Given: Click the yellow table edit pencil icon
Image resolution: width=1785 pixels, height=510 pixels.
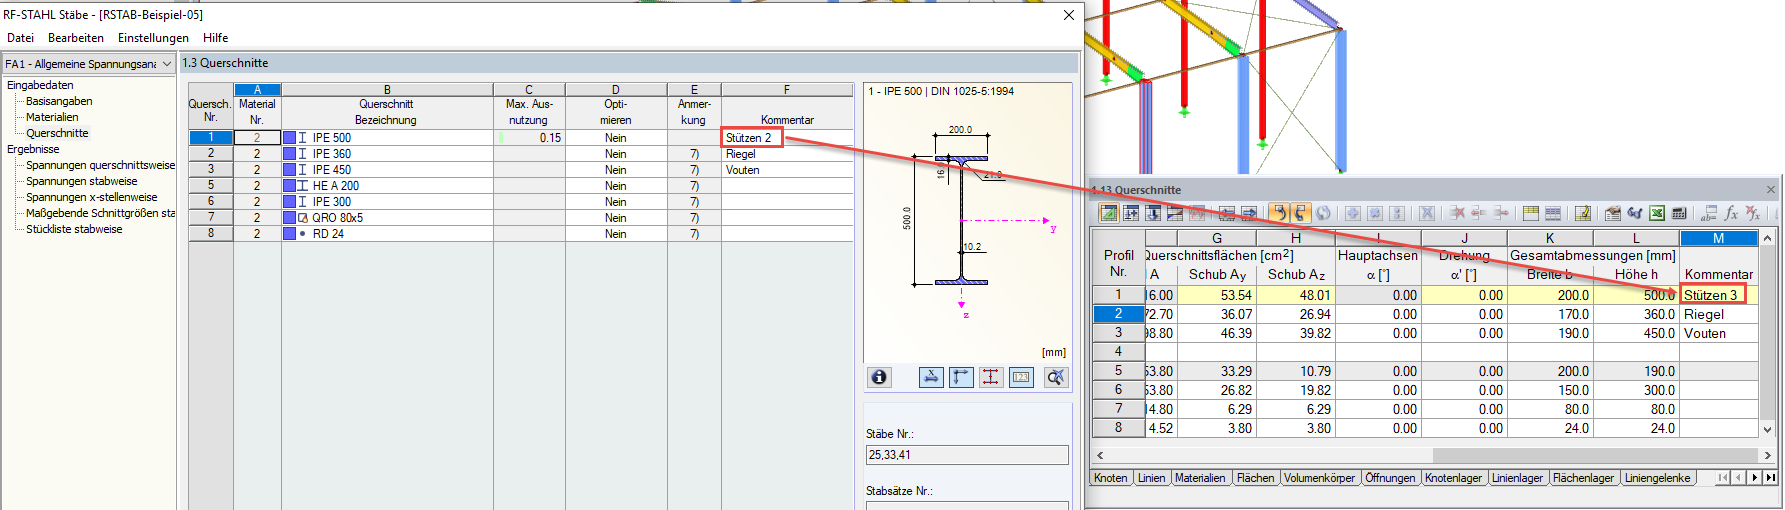Looking at the screenshot, I should 1583,213.
